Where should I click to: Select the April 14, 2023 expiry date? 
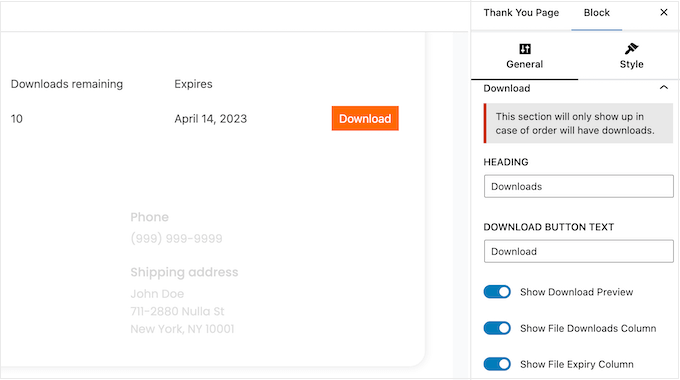click(x=210, y=119)
